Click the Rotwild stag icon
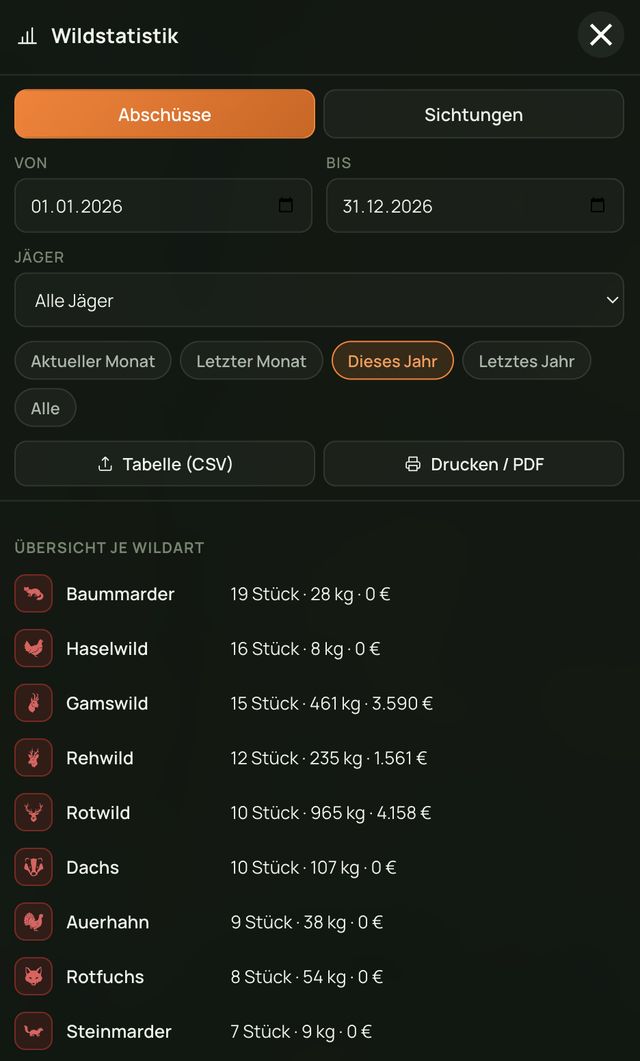The image size is (640, 1061). pyautogui.click(x=33, y=813)
